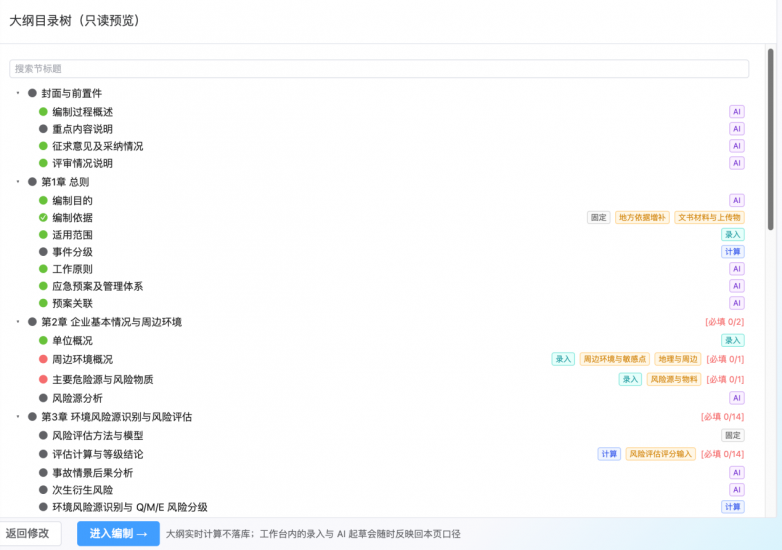This screenshot has width=782, height=550.
Task: Collapse the 封面与前置件 node
Action: click(18, 93)
